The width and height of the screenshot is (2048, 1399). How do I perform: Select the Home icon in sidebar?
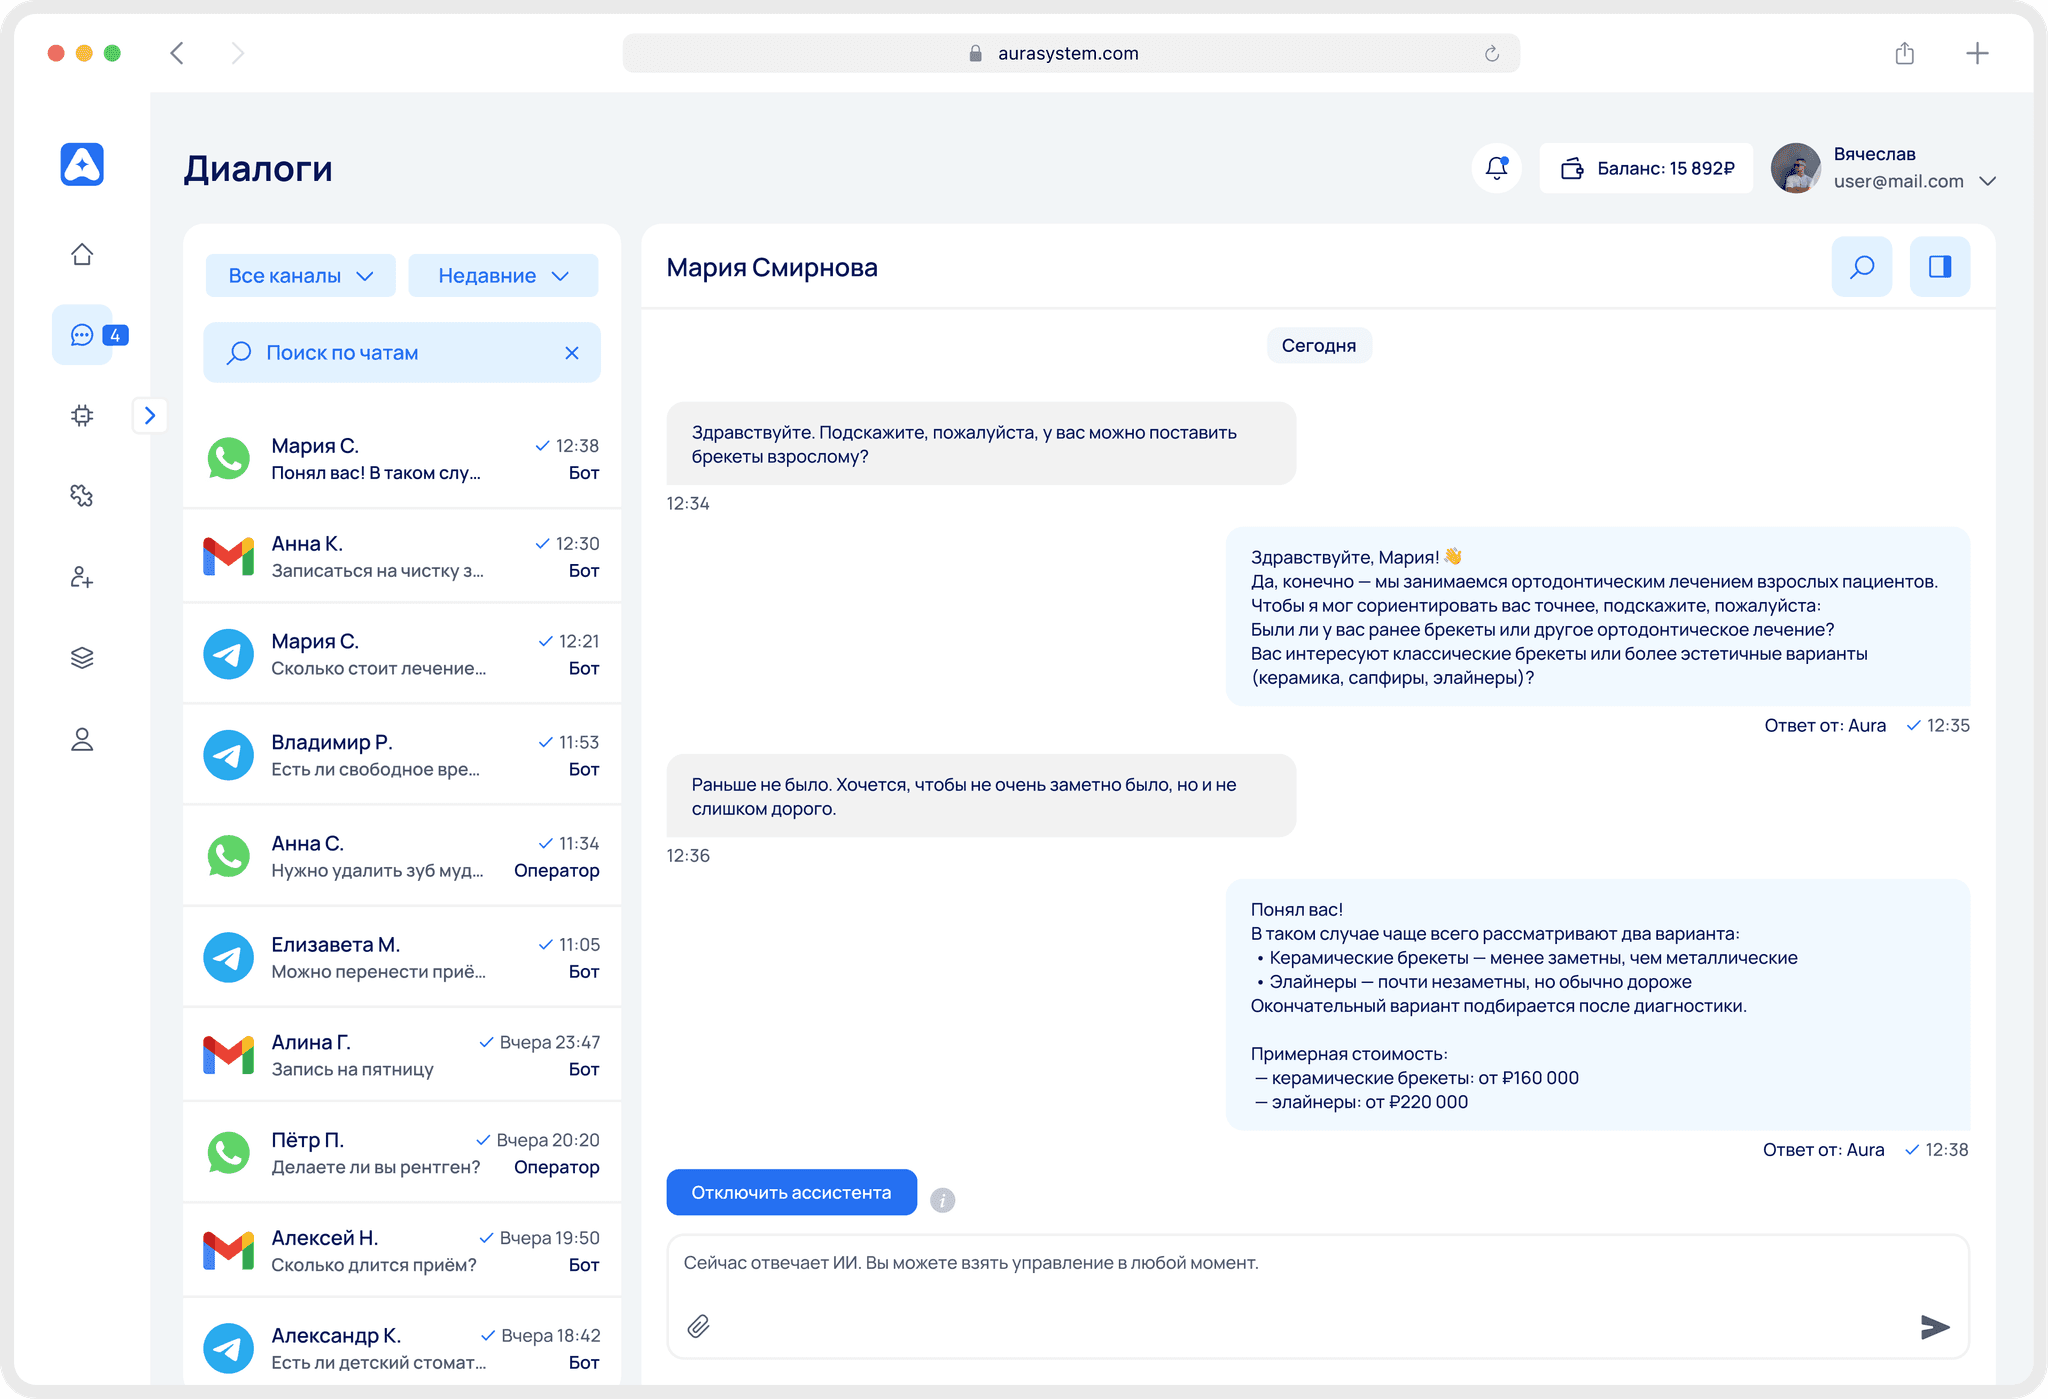point(82,255)
